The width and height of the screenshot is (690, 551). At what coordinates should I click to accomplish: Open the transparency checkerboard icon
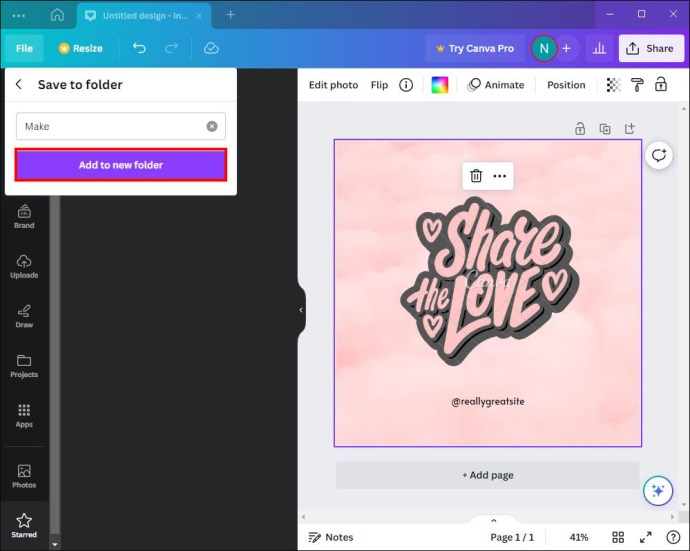point(613,84)
